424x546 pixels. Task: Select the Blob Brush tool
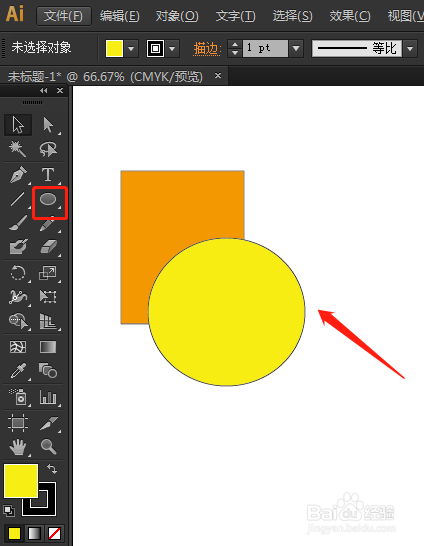coord(18,247)
